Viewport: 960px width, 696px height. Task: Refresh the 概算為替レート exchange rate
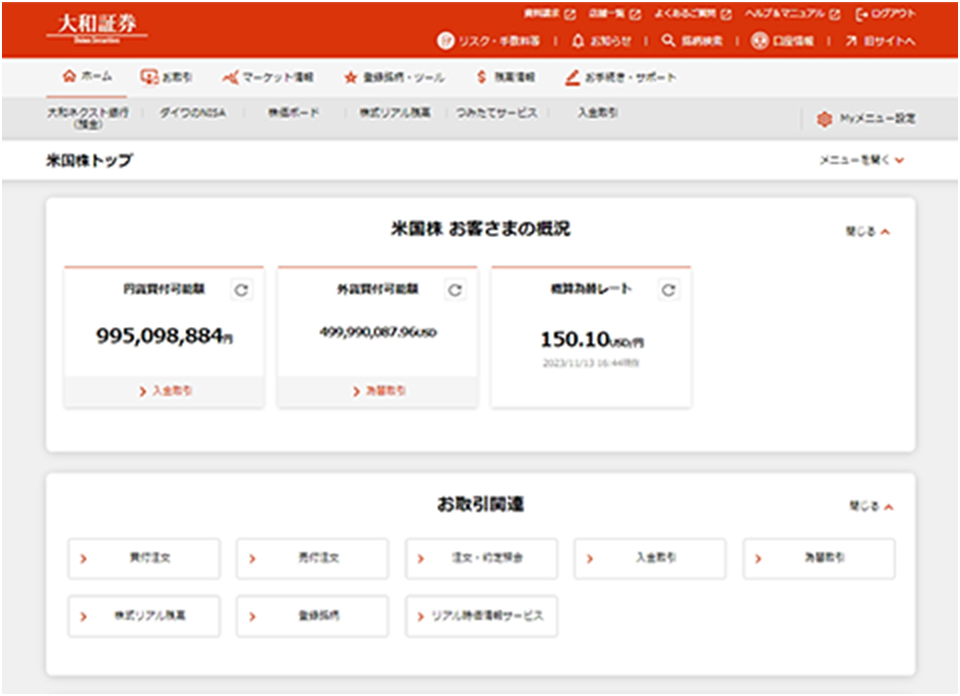pos(669,290)
